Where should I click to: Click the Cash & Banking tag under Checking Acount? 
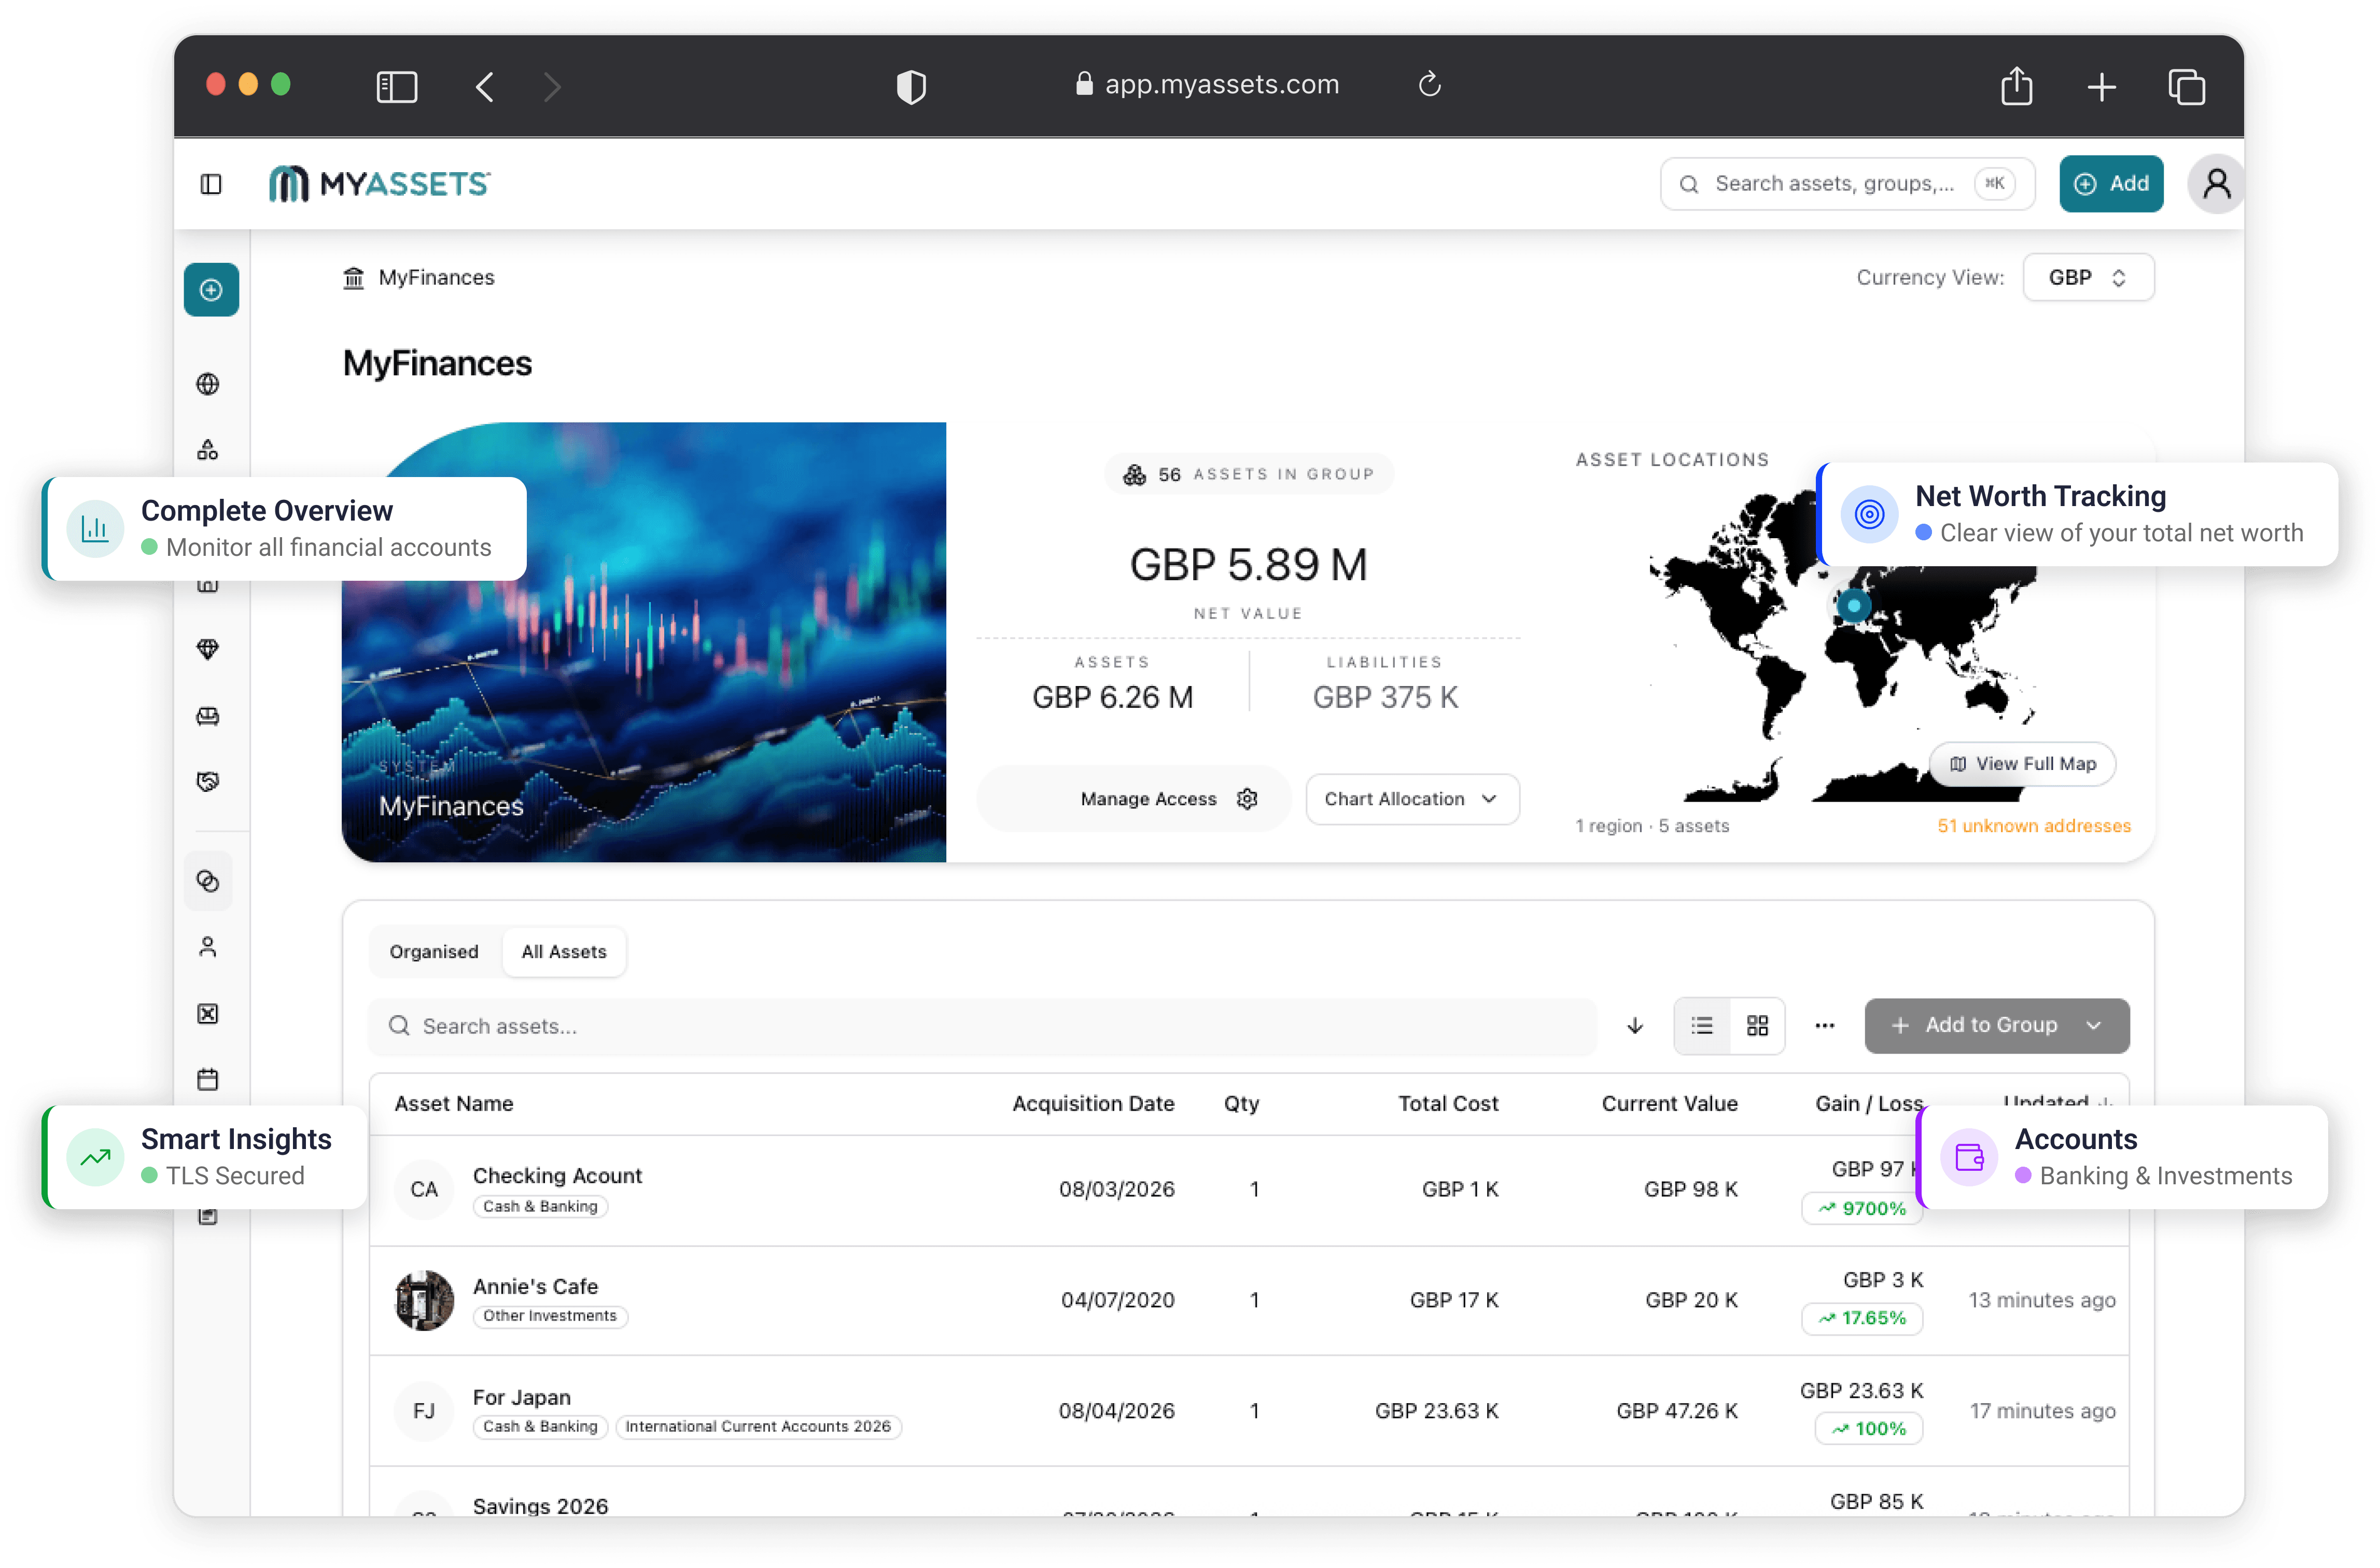point(540,1207)
